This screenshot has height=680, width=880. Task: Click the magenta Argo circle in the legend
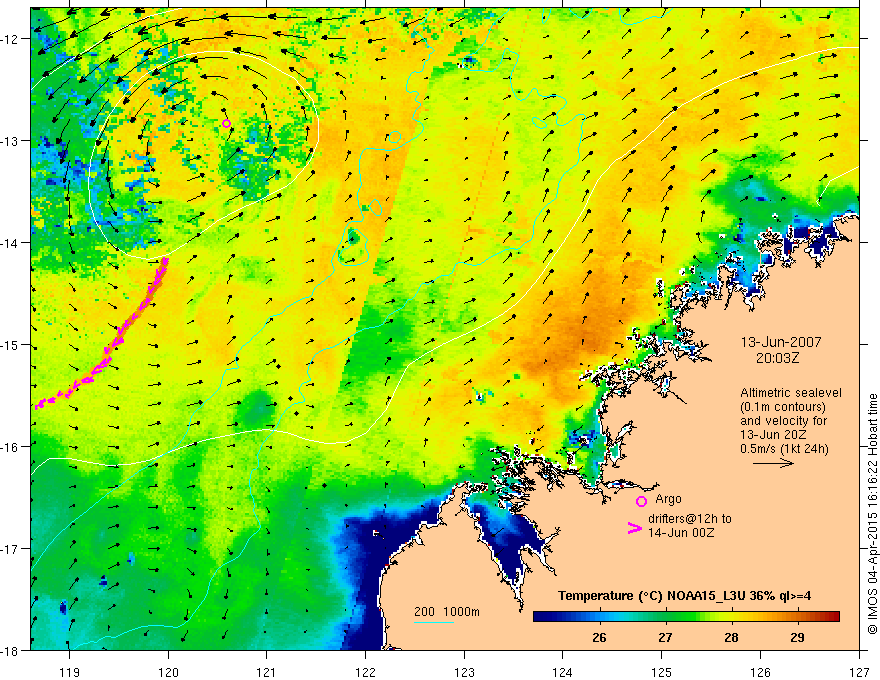click(641, 502)
